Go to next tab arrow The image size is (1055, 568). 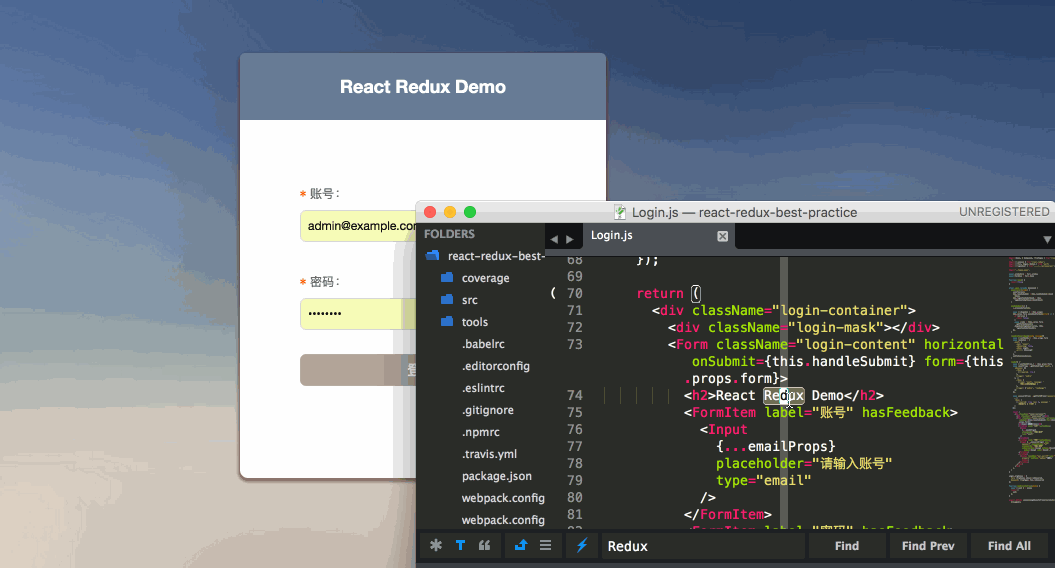pos(570,239)
